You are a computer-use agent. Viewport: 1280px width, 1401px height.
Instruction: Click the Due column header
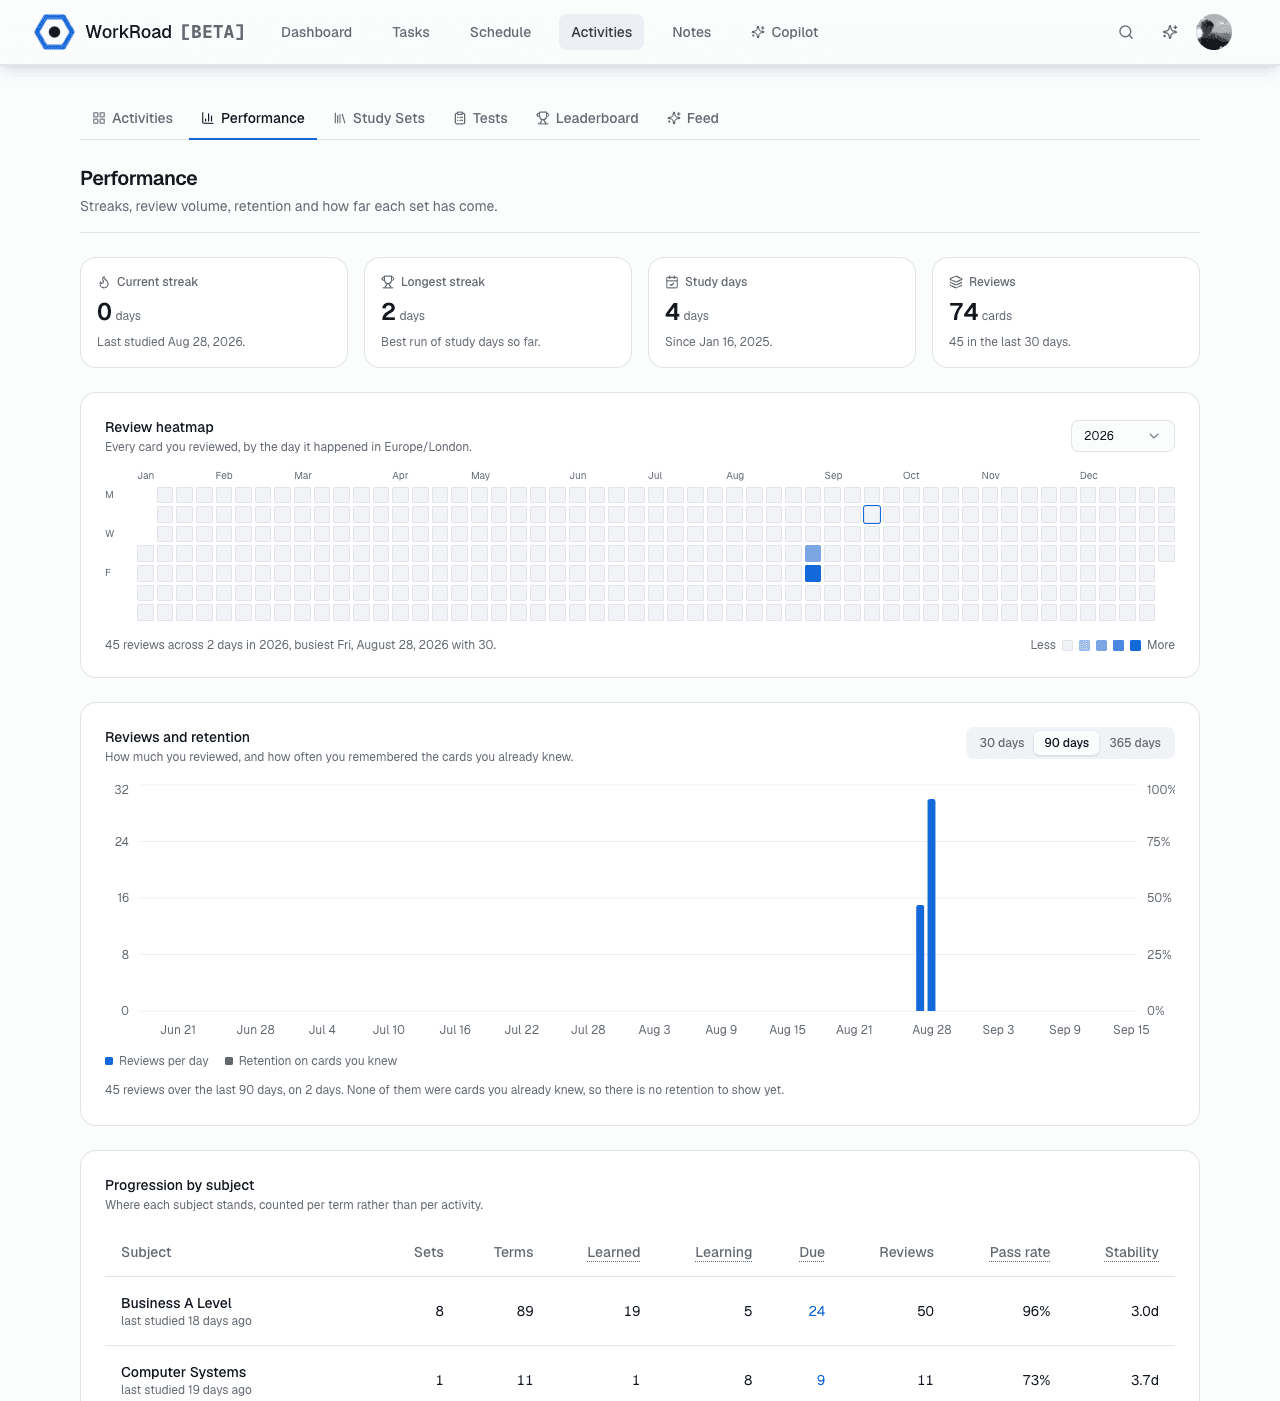pos(812,1252)
